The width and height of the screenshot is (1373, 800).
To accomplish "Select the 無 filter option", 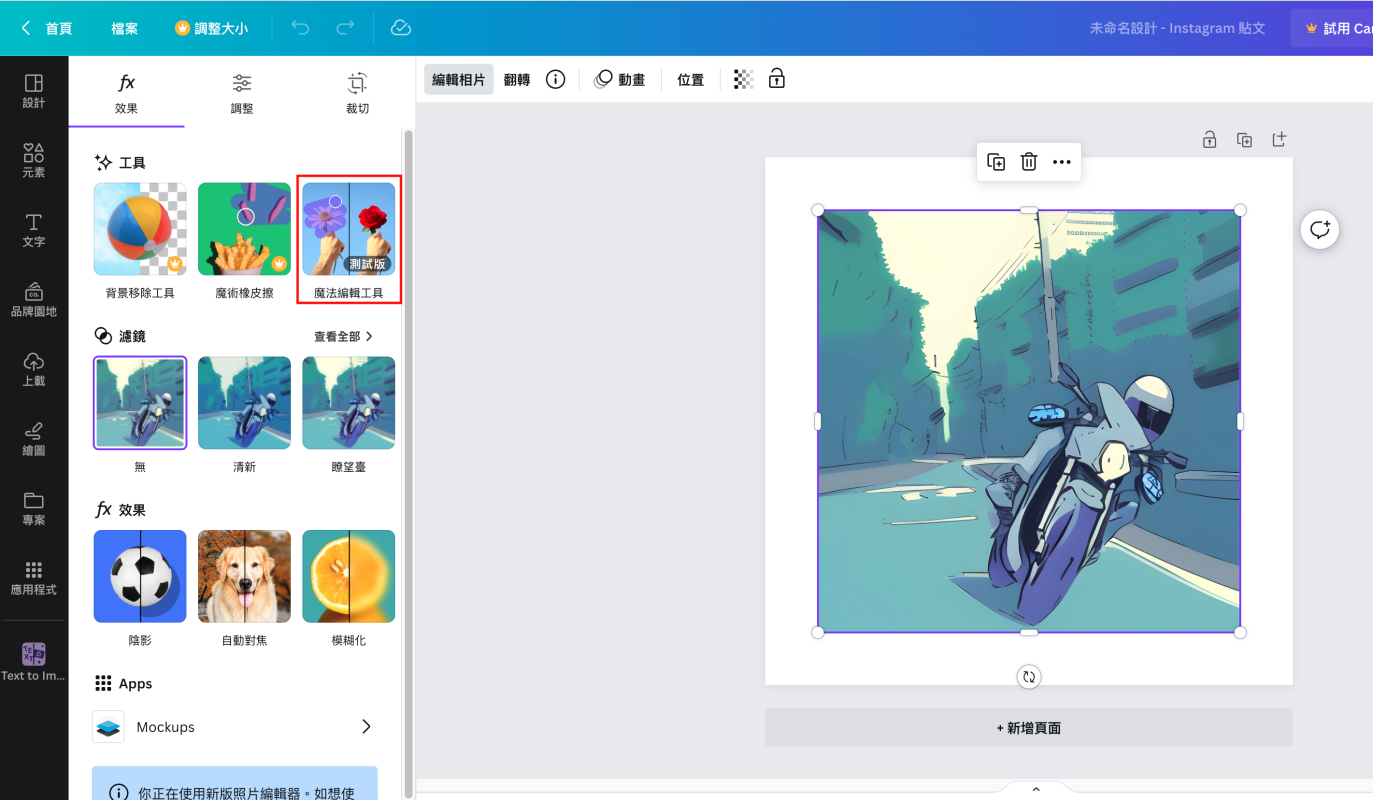I will click(140, 403).
